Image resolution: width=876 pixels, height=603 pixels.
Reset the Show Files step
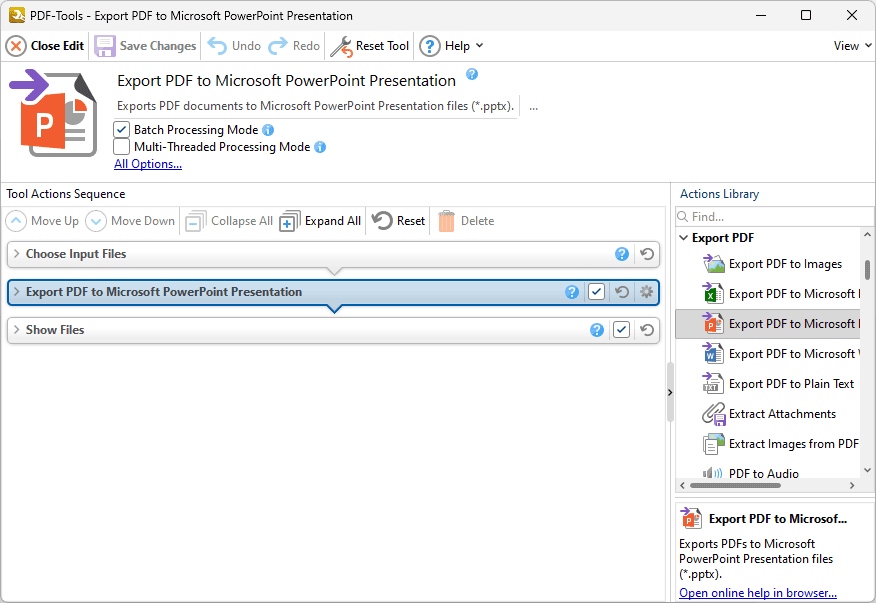coord(647,330)
